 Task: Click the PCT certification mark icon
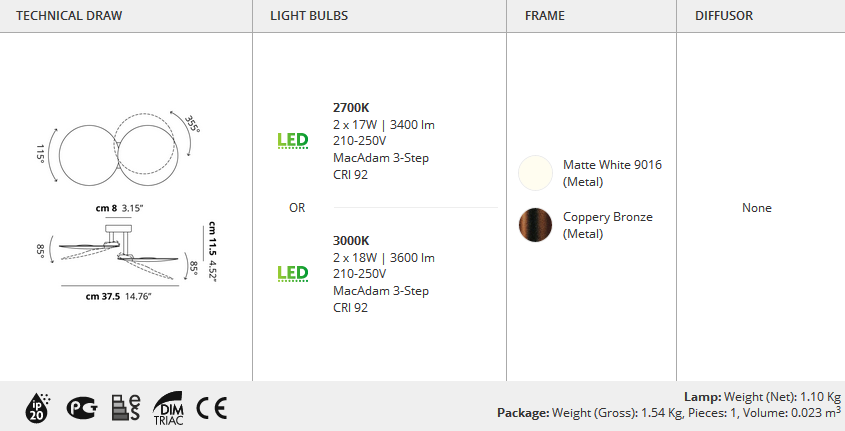tap(82, 408)
